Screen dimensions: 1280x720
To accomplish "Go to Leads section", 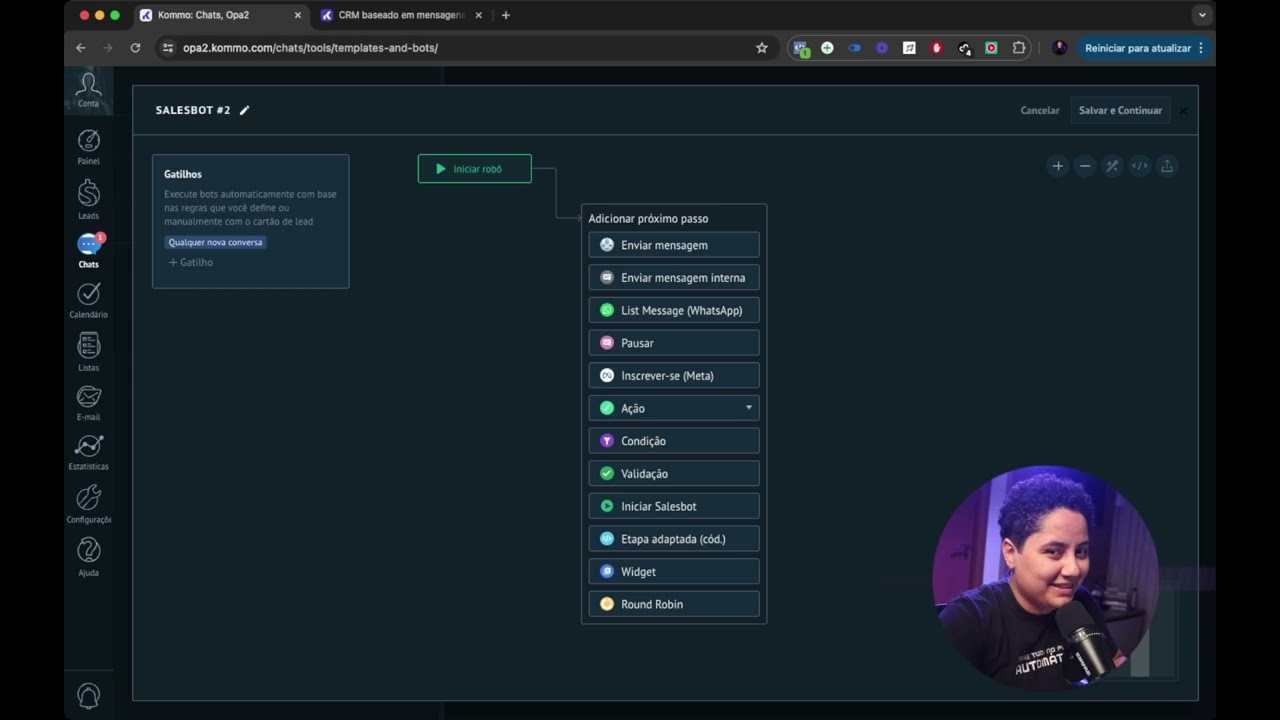I will point(88,200).
